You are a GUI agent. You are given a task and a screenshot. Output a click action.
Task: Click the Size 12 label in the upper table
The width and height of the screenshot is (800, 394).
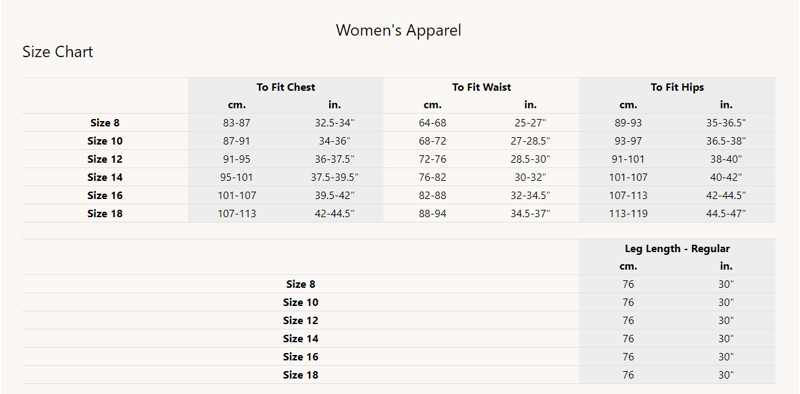point(105,159)
